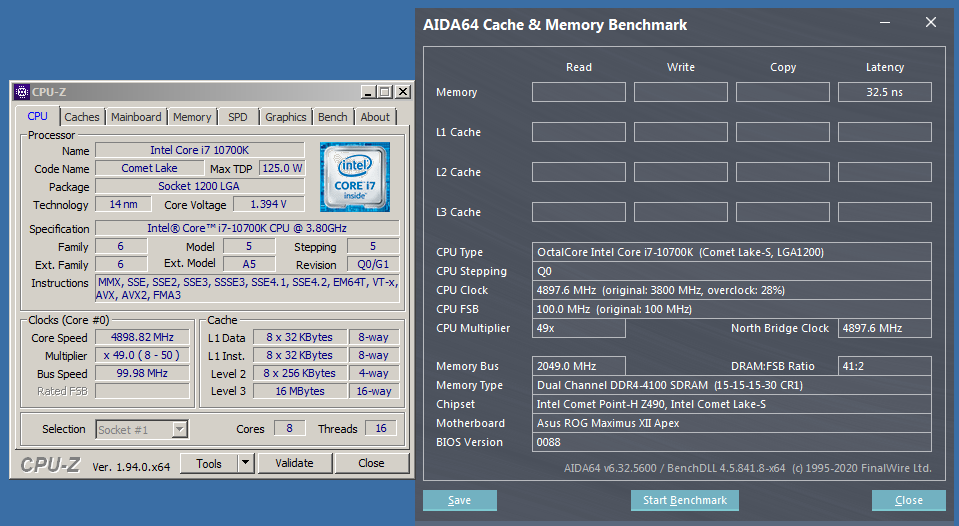Click the CPU FSB 100.0 MHz value
959x526 pixels.
(731, 309)
